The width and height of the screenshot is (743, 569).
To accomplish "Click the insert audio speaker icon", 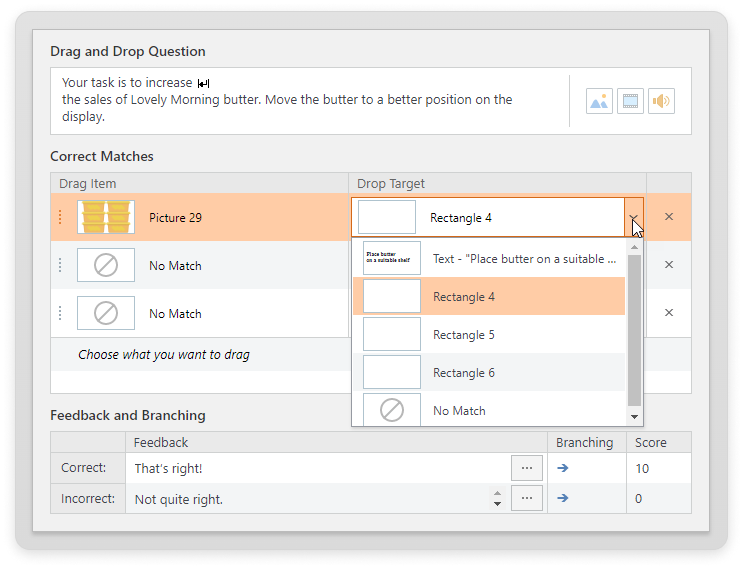I will point(661,101).
